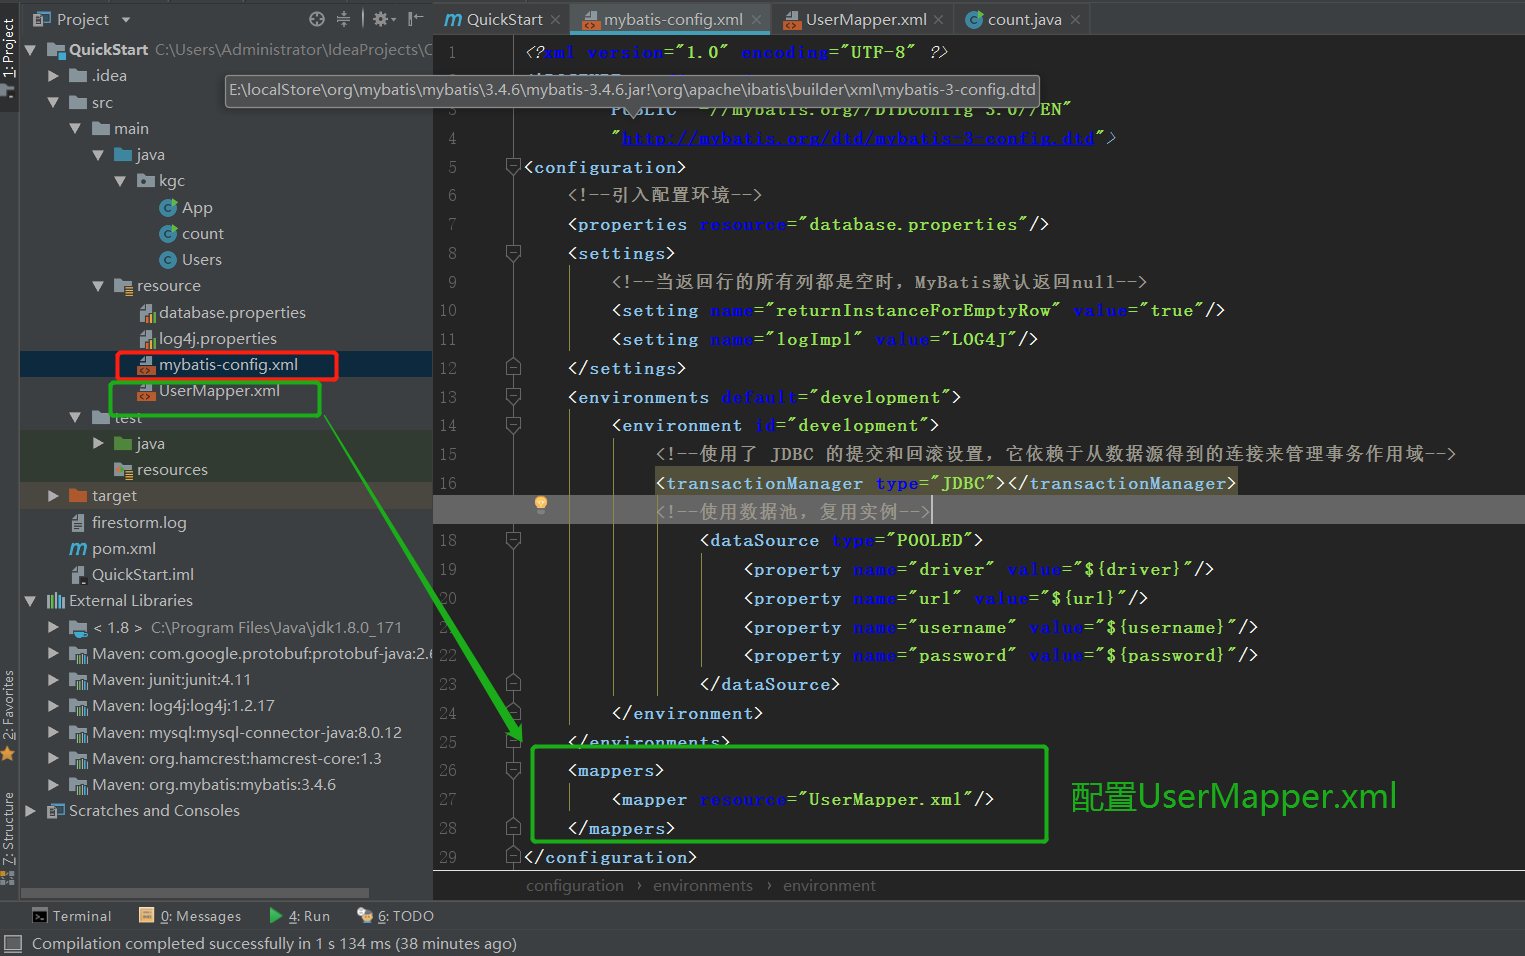Click configuration in the breadcrumb bar

coord(575,885)
